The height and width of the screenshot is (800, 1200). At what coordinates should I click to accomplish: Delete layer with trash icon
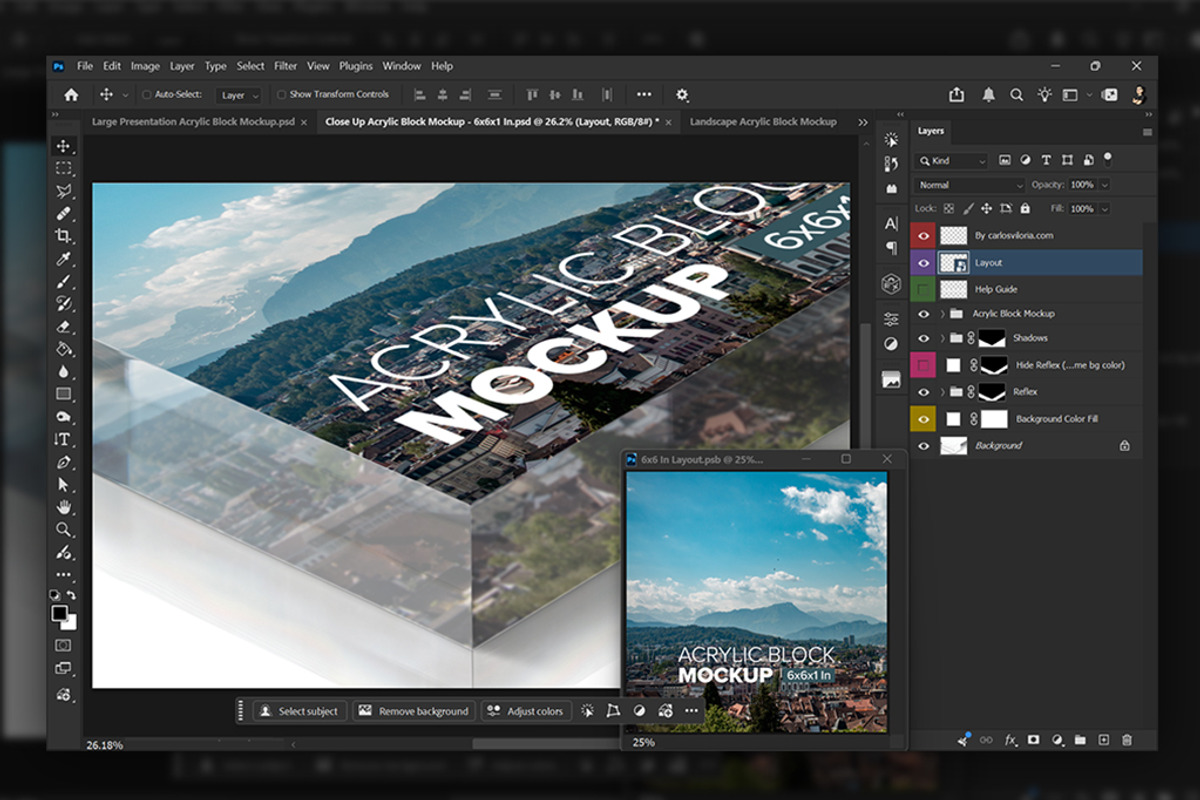pyautogui.click(x=1127, y=740)
